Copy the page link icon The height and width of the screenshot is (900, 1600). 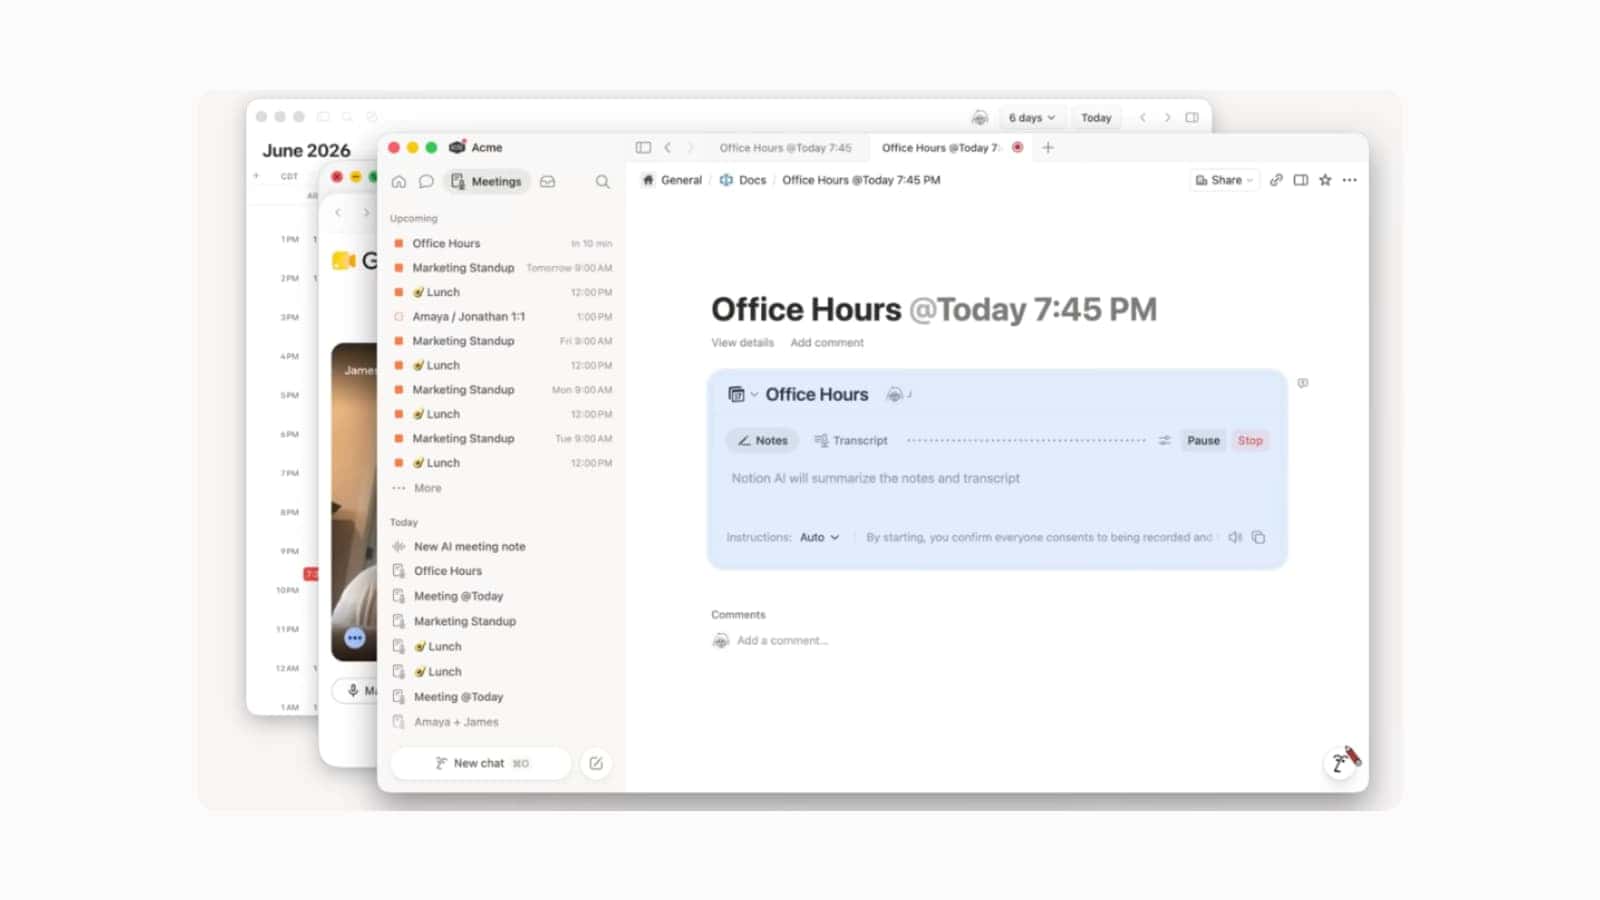pyautogui.click(x=1276, y=180)
